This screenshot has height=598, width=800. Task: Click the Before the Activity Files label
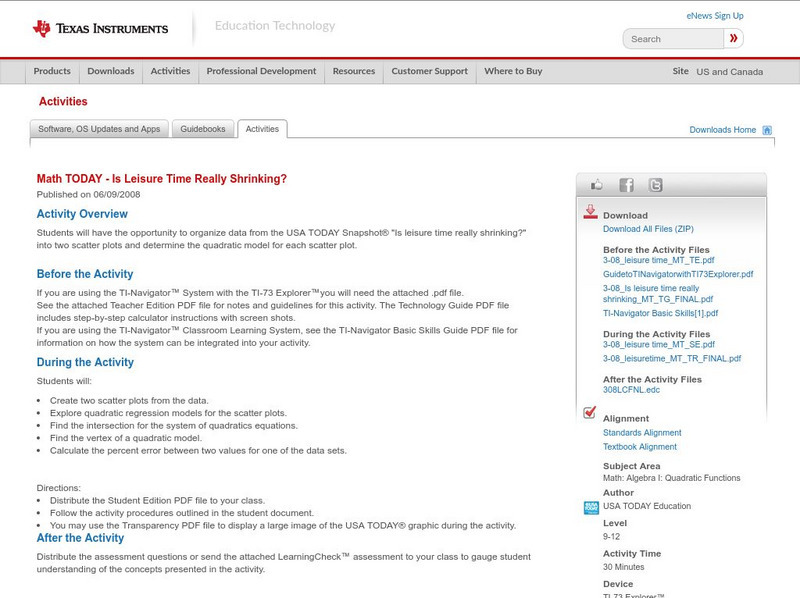656,250
